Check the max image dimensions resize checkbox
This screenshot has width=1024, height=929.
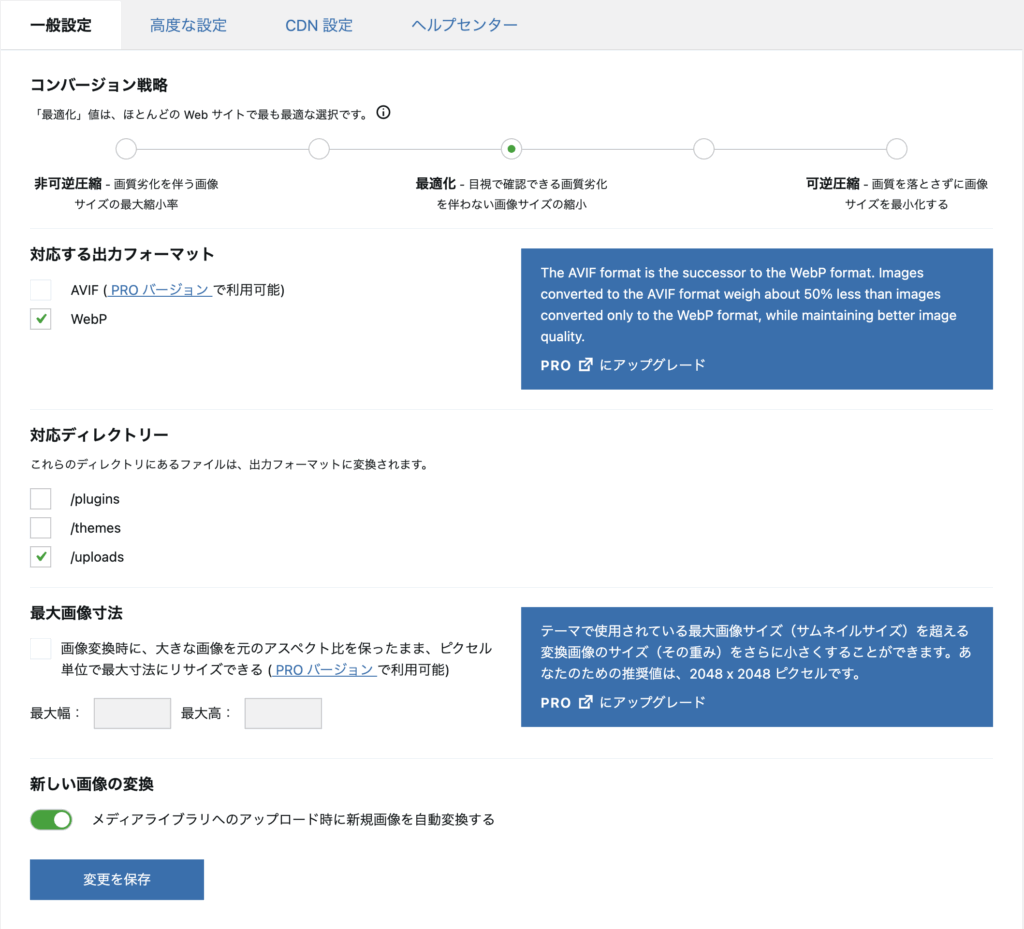[x=40, y=648]
